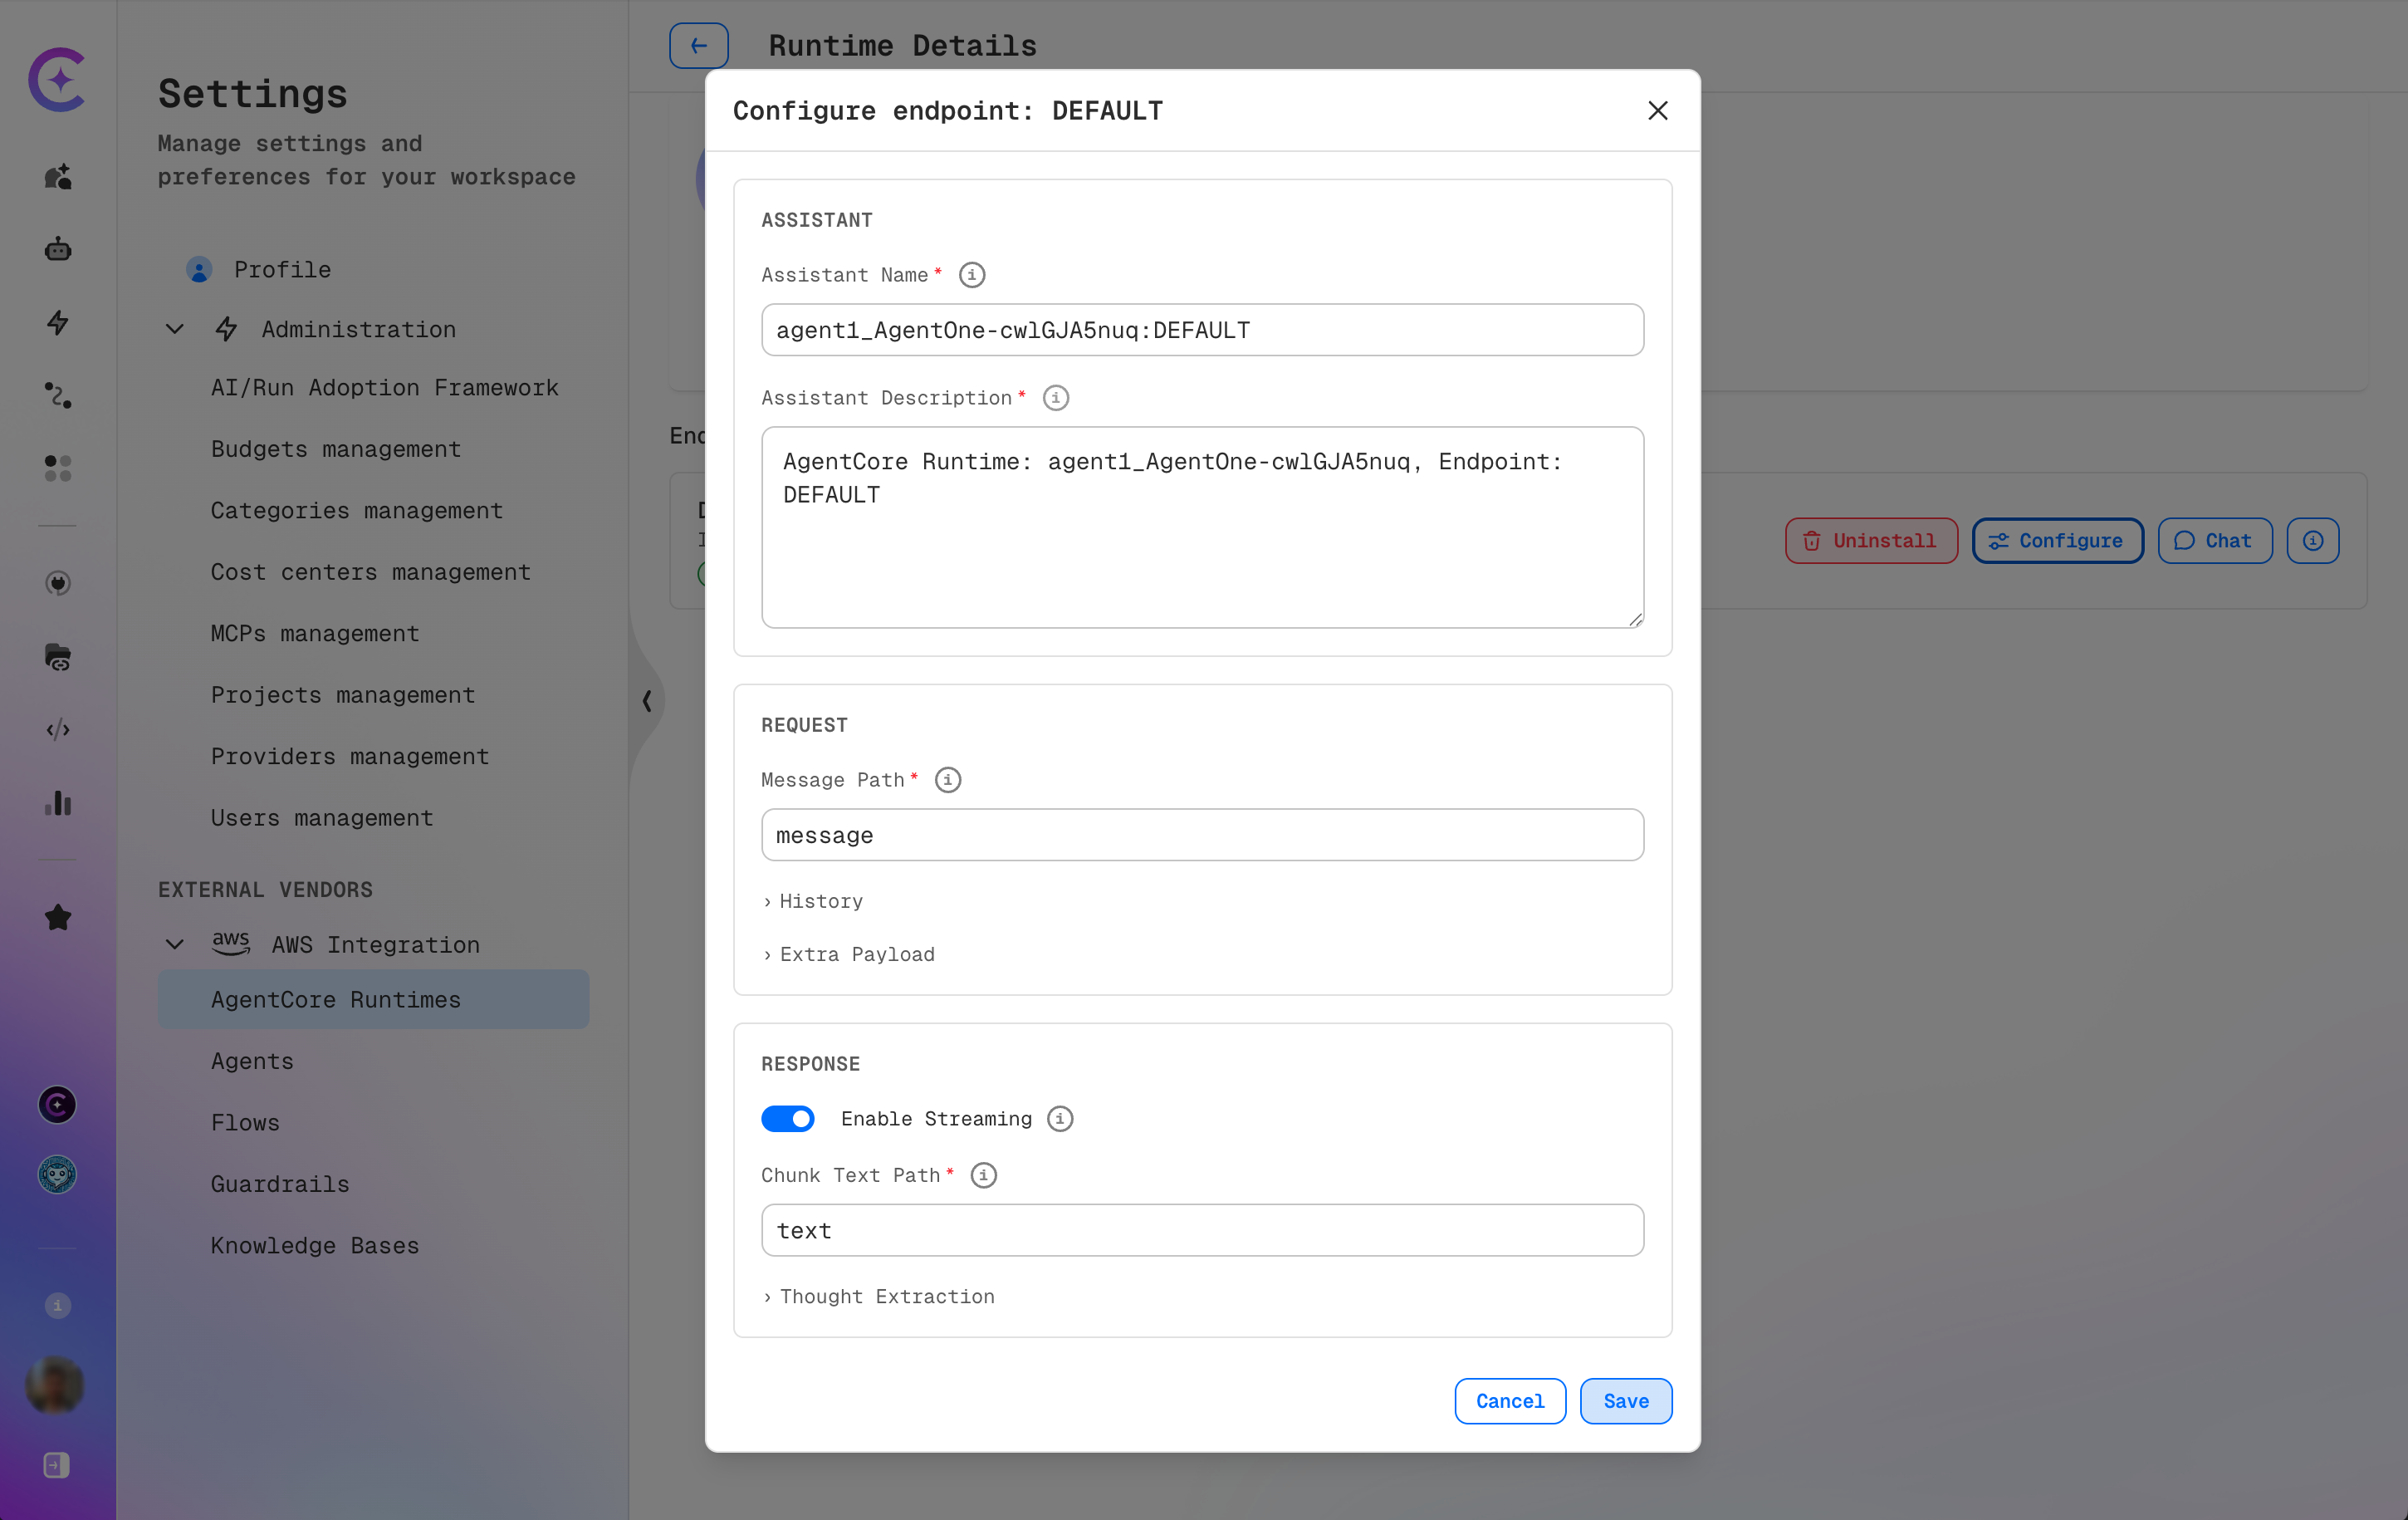
Task: Open Categories management
Action: pyautogui.click(x=356, y=511)
